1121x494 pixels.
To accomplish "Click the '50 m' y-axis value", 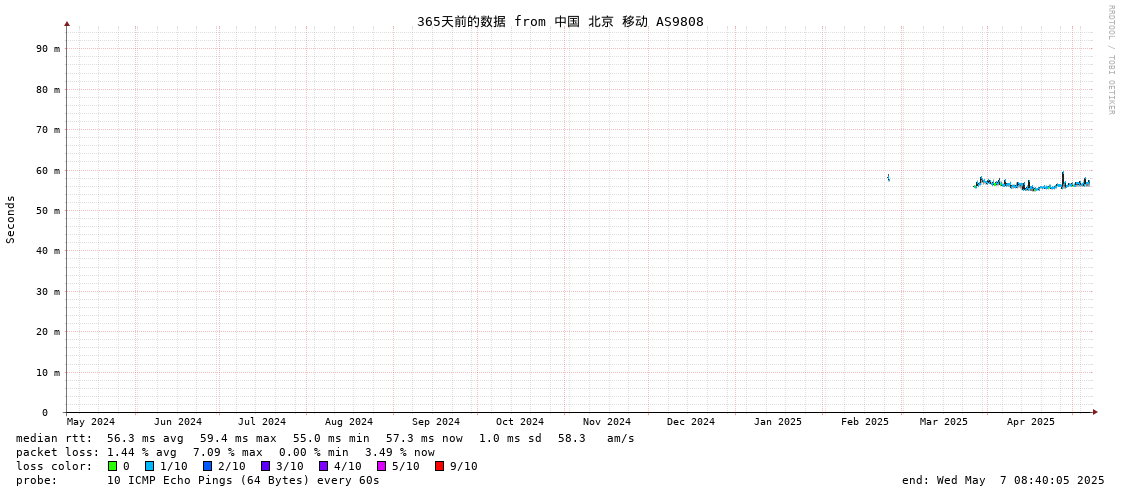I will [x=47, y=210].
